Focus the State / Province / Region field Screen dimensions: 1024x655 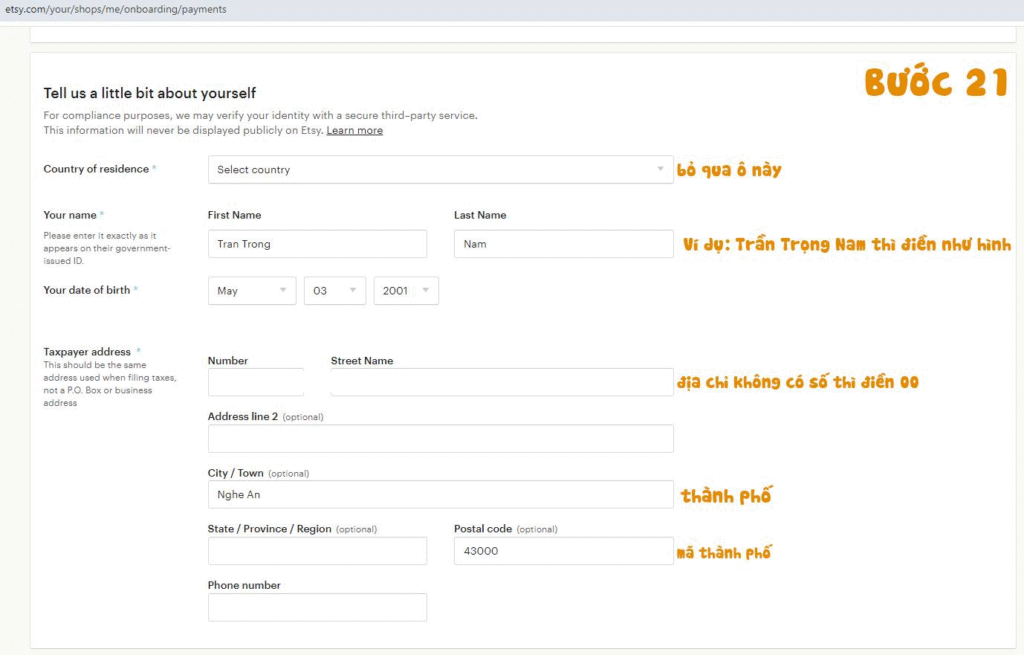point(317,551)
